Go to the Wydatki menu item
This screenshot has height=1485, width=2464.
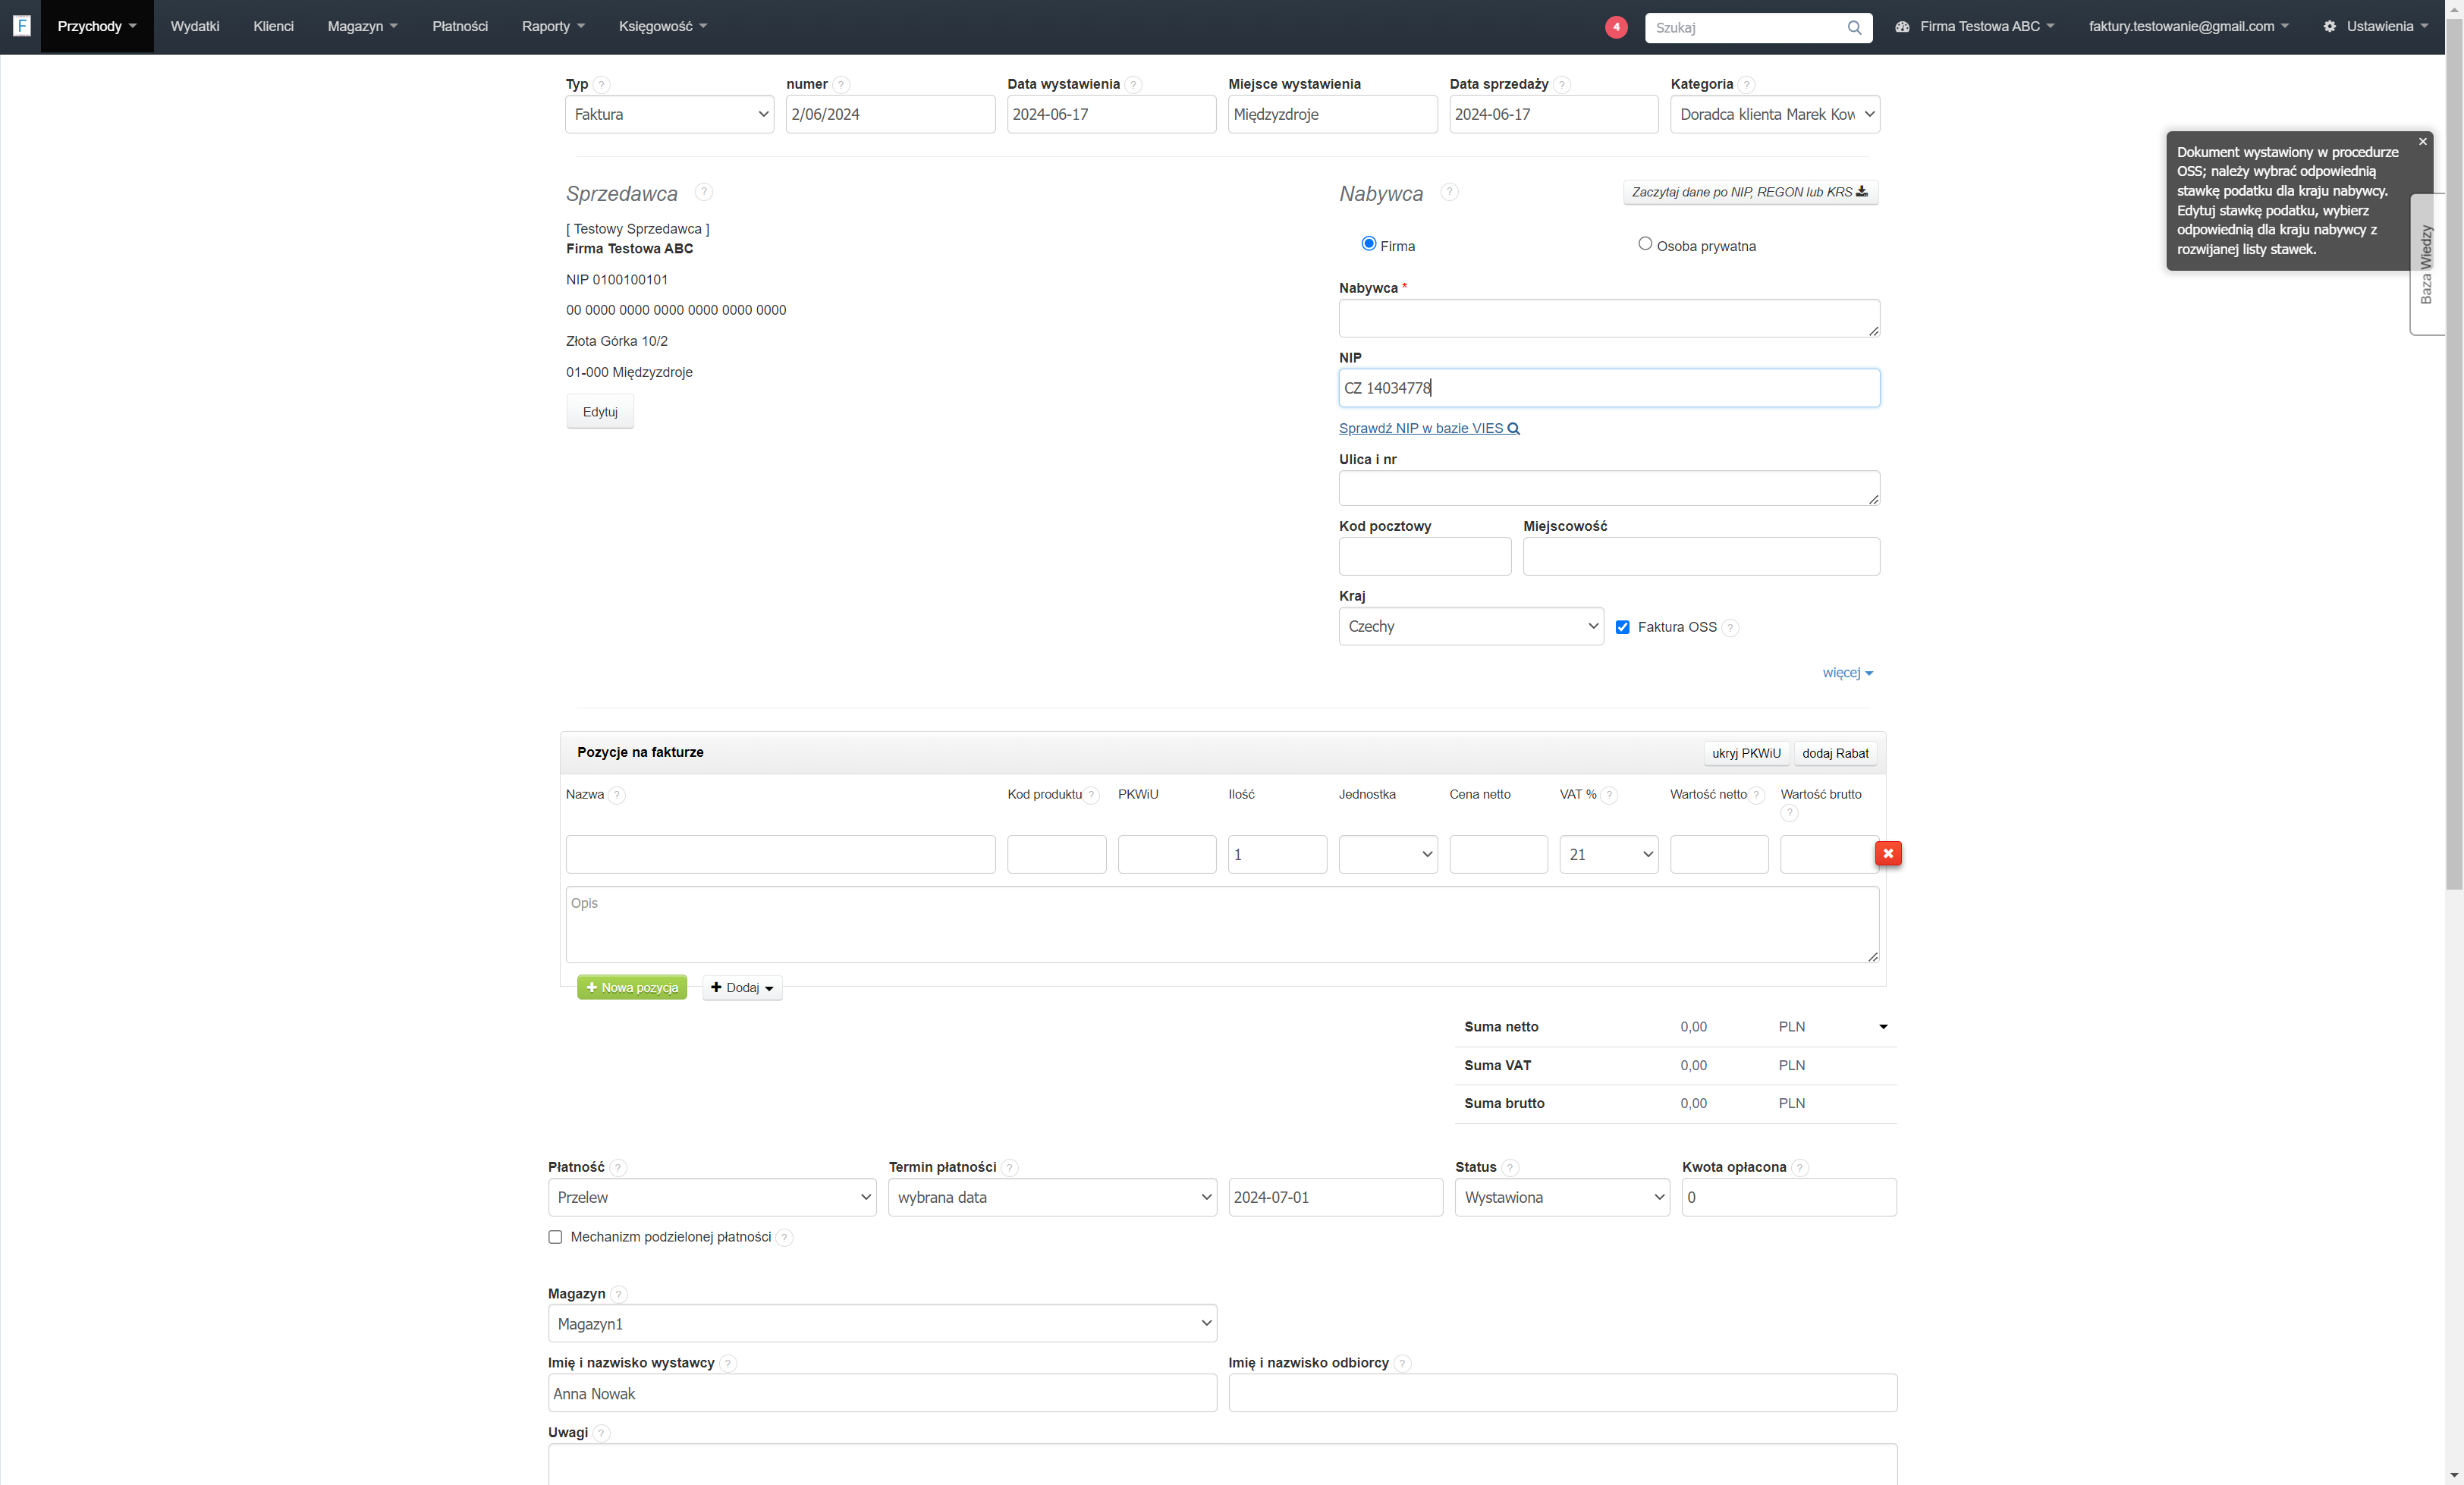(195, 26)
